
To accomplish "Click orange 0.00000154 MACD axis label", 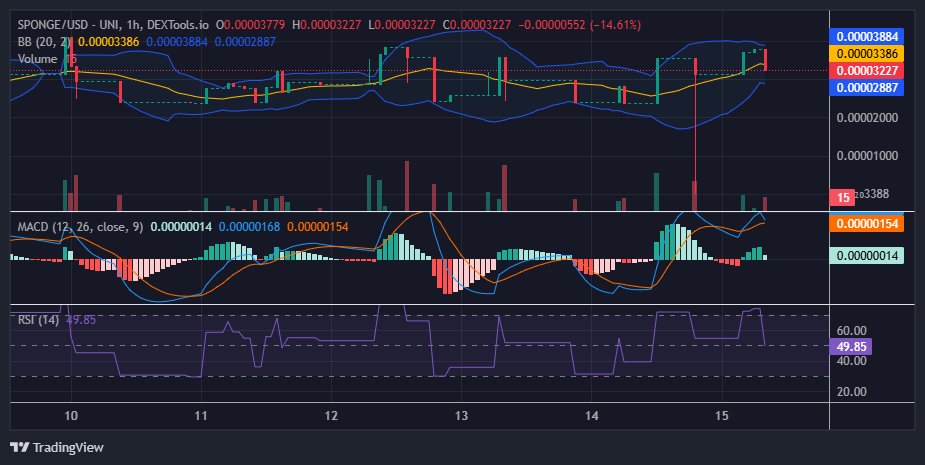I will 867,224.
